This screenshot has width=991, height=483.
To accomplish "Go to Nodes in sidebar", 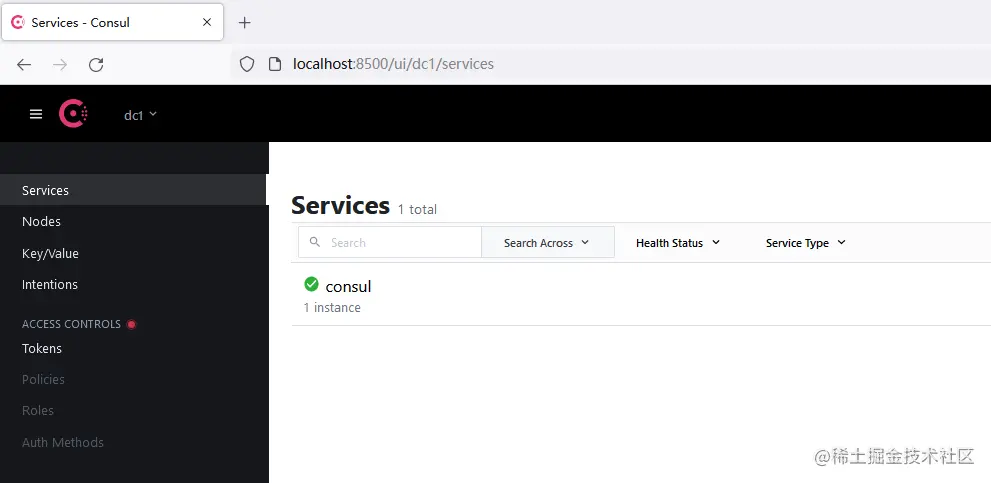I will pyautogui.click(x=42, y=222).
